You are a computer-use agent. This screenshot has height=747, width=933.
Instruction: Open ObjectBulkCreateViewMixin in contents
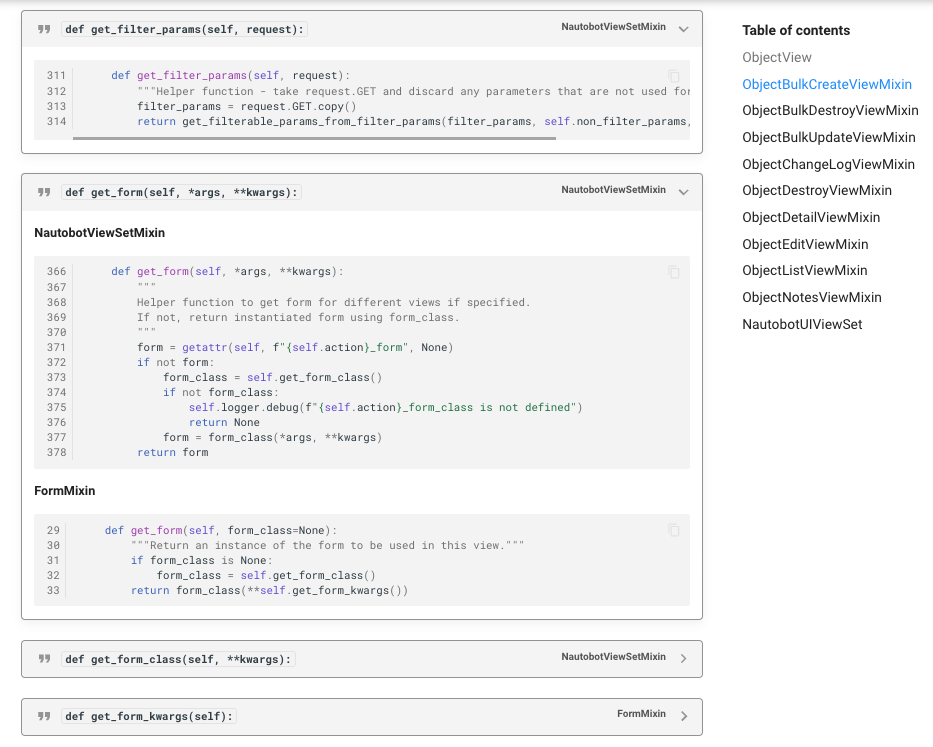pos(827,85)
